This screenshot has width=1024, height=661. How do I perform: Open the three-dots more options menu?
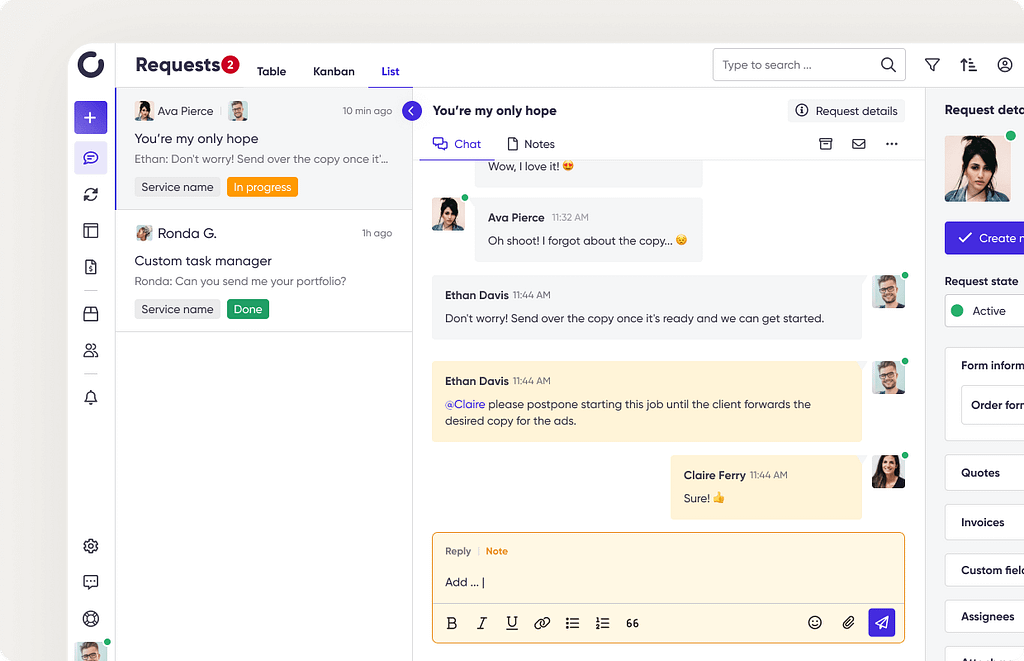coord(892,144)
